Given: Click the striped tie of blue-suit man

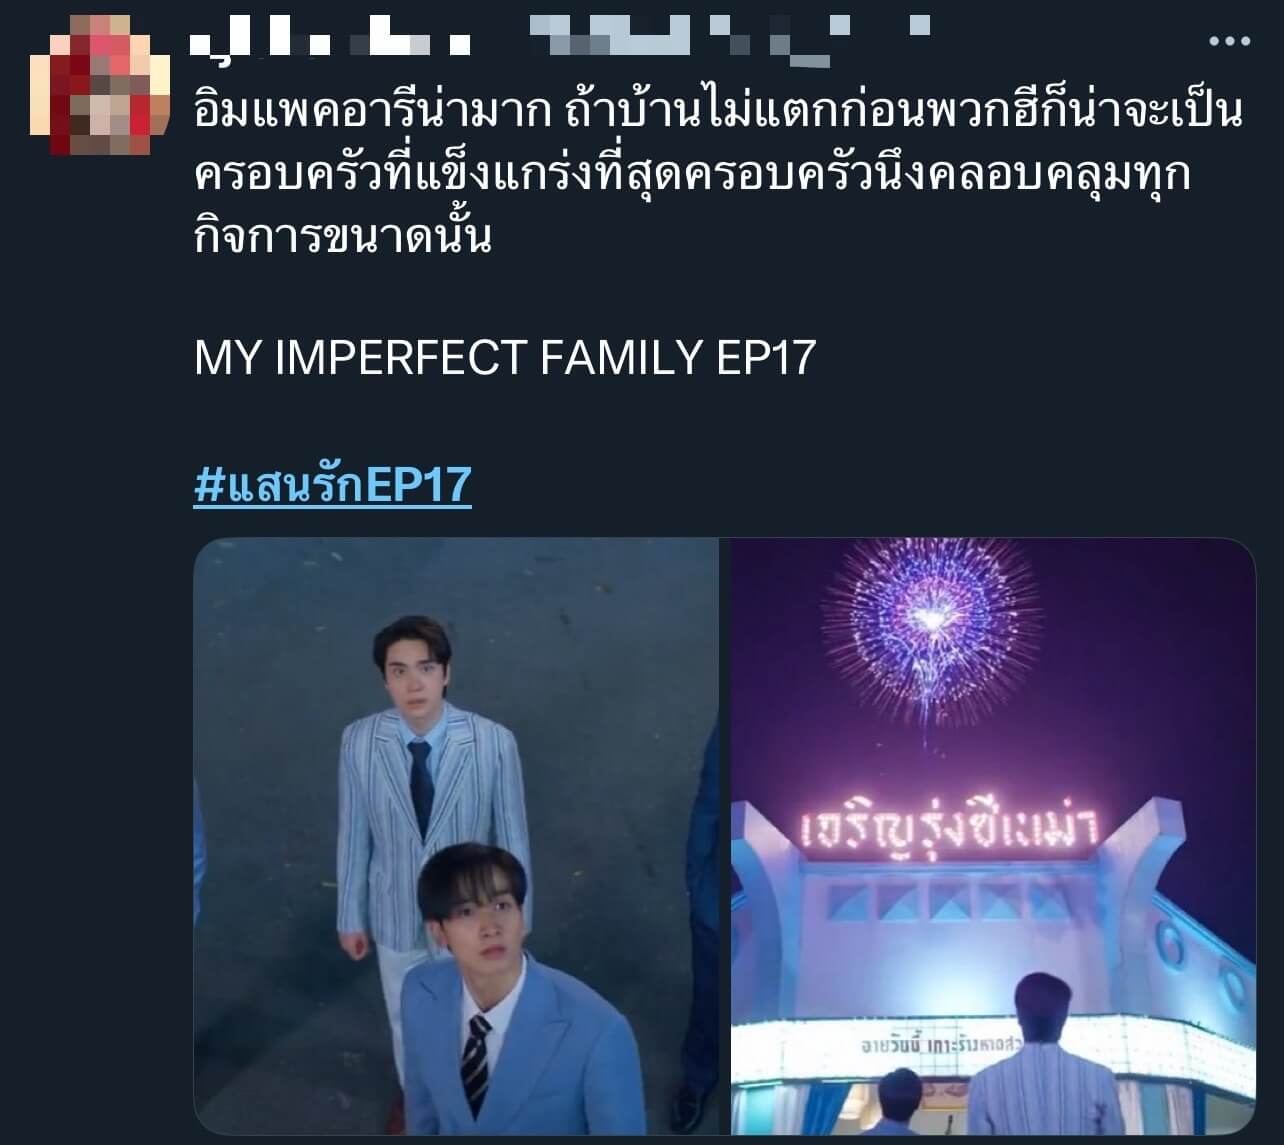Looking at the screenshot, I should coord(475,1066).
